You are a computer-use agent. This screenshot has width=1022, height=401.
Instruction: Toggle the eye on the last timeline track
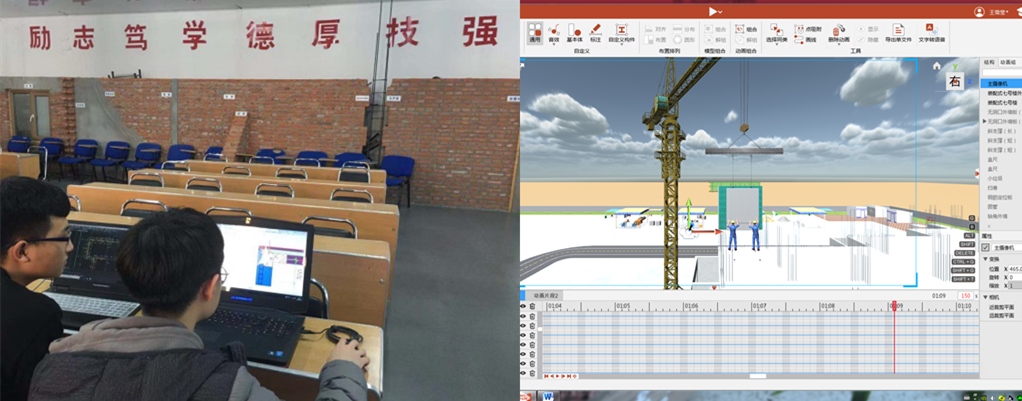click(523, 372)
